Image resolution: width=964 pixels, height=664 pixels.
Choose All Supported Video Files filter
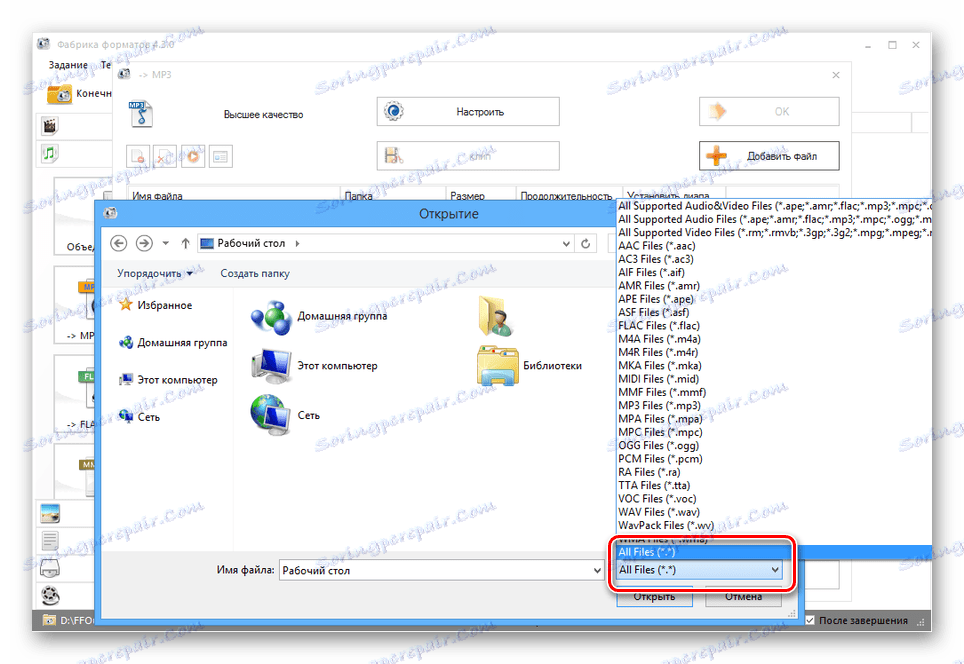[775, 232]
